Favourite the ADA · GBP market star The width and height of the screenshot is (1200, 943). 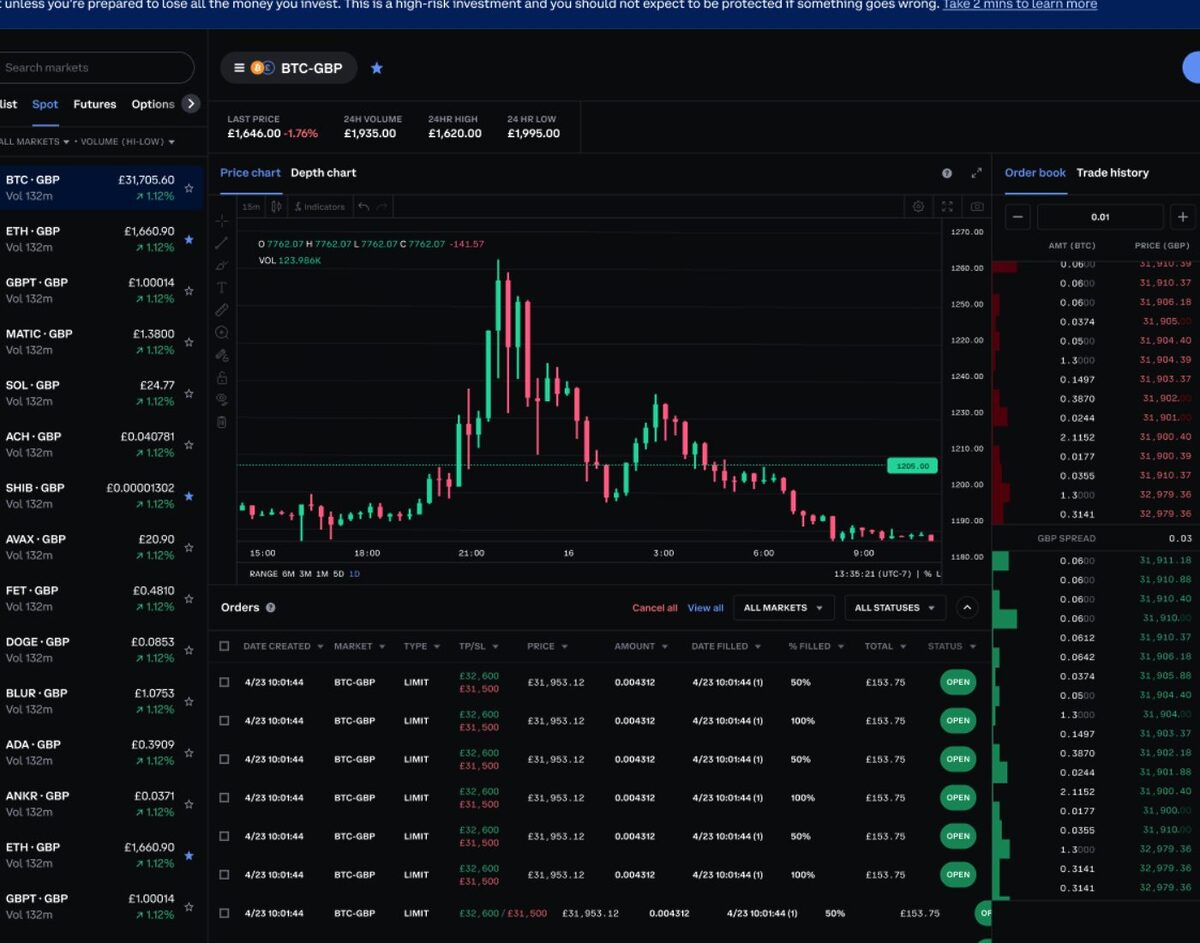click(189, 753)
